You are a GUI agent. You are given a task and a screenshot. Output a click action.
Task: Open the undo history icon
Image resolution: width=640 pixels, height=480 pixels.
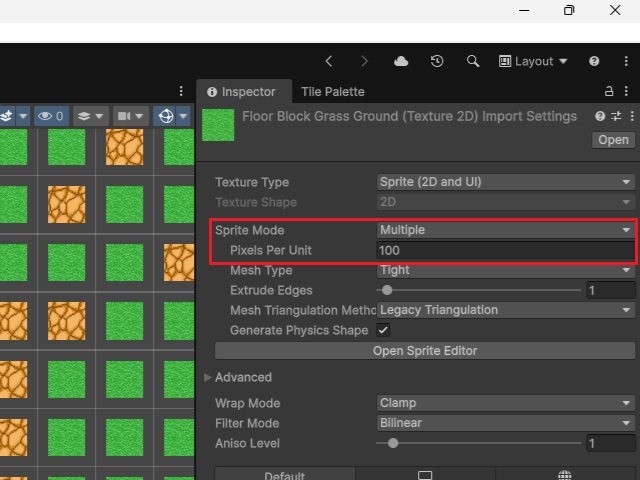click(x=437, y=61)
